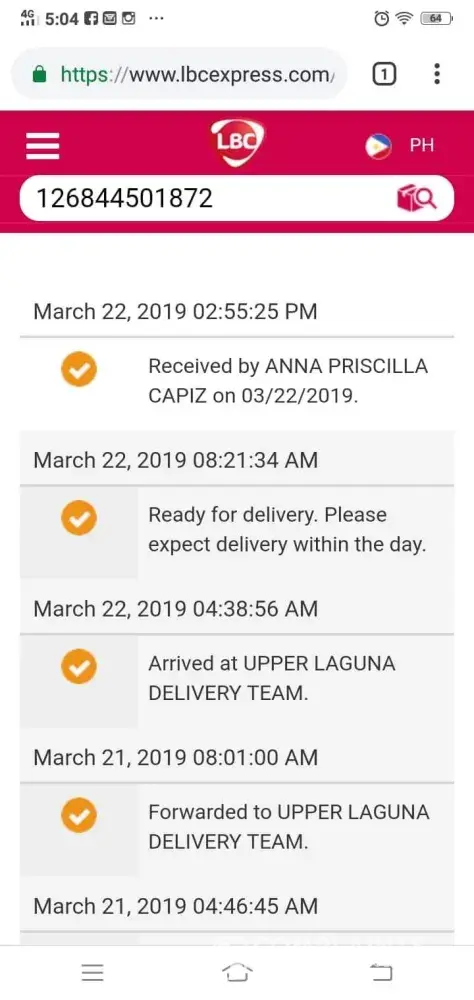Select the March 22, 2019 02:55:25 PM entry
This screenshot has height=1000, width=474.
click(175, 312)
